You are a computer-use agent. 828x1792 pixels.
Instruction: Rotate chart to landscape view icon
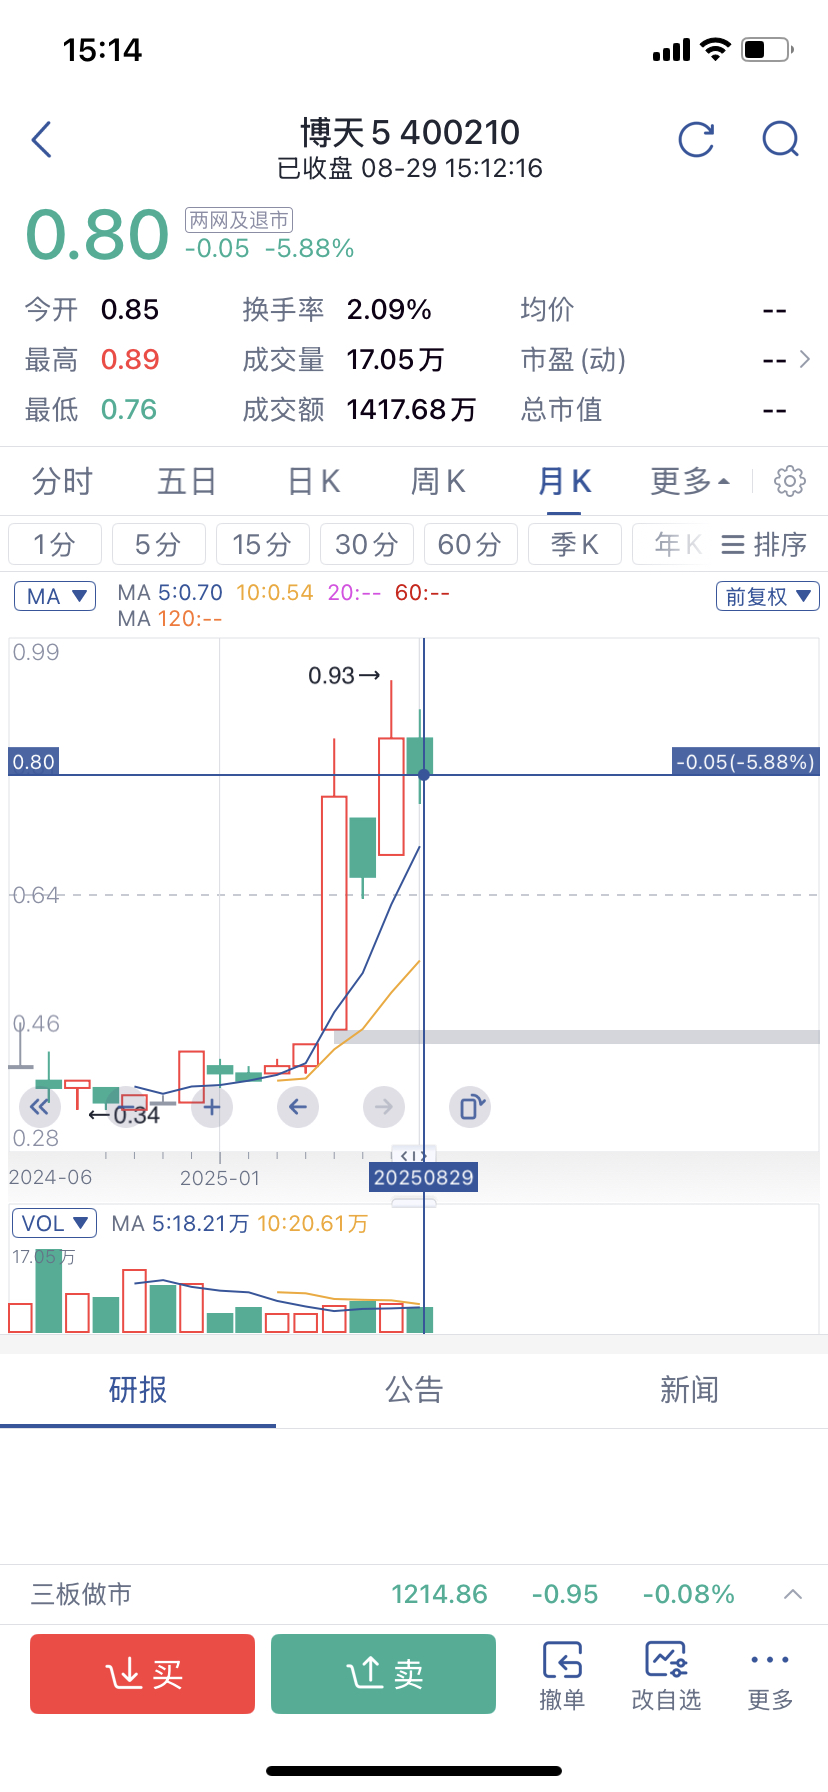pyautogui.click(x=470, y=1107)
